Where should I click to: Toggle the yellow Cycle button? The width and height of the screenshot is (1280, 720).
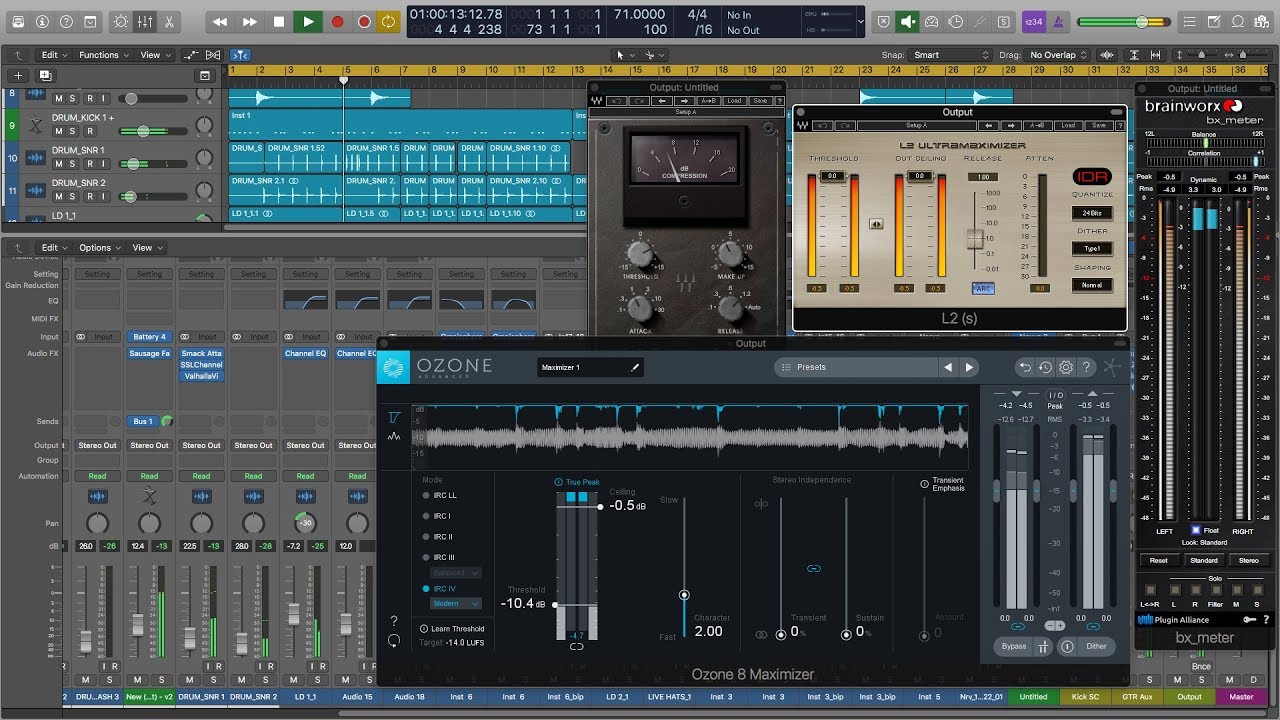(388, 21)
